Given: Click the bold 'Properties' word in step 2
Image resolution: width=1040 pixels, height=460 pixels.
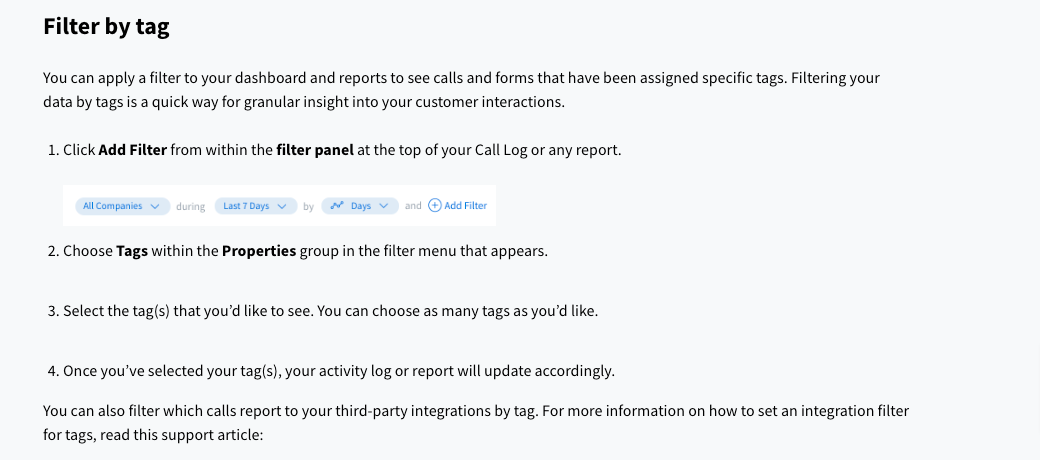Looking at the screenshot, I should pos(259,251).
